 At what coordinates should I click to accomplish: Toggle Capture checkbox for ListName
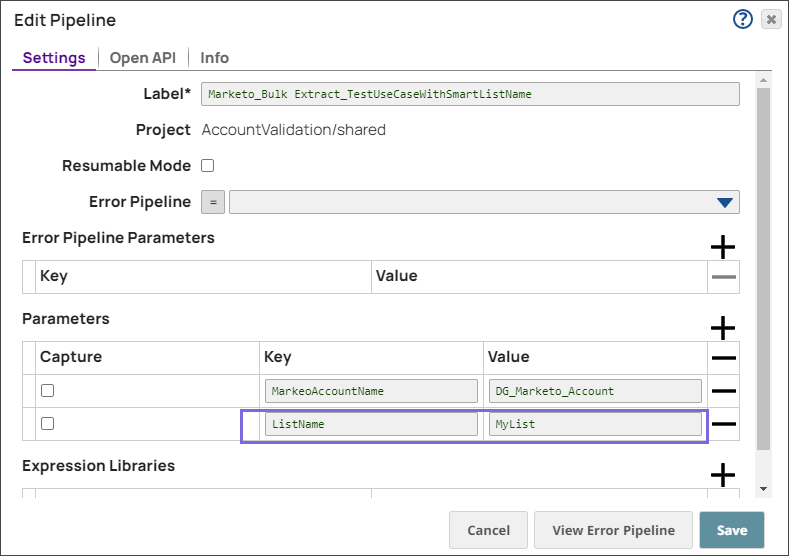point(47,424)
